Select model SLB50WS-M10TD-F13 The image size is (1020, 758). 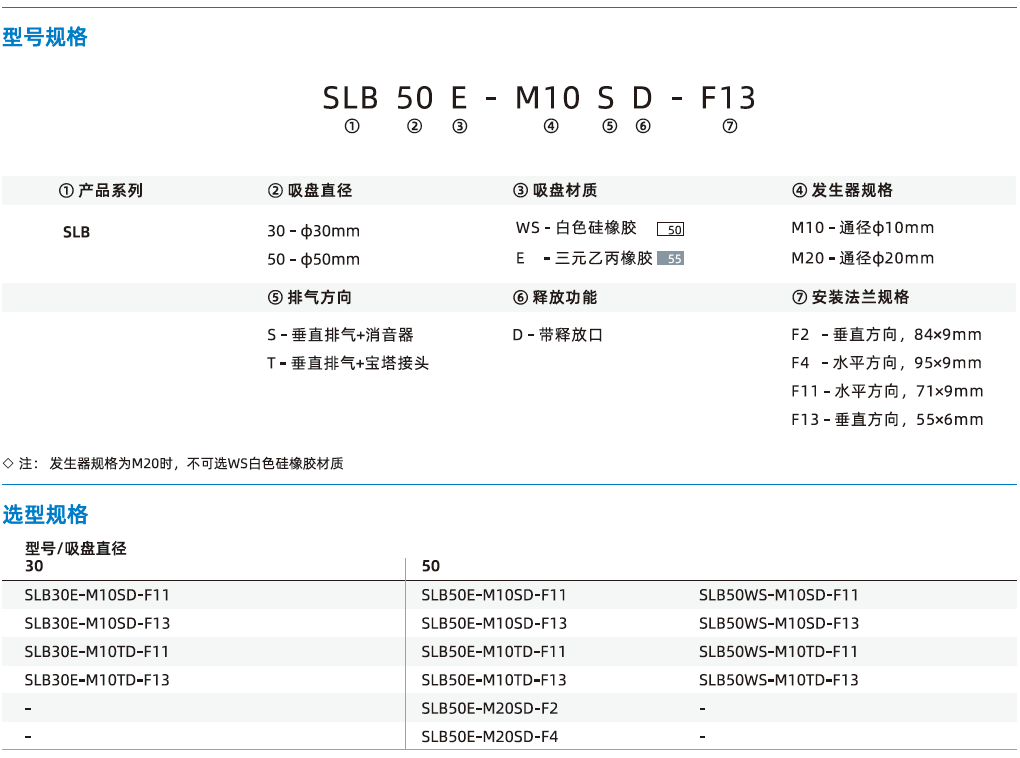pyautogui.click(x=779, y=680)
